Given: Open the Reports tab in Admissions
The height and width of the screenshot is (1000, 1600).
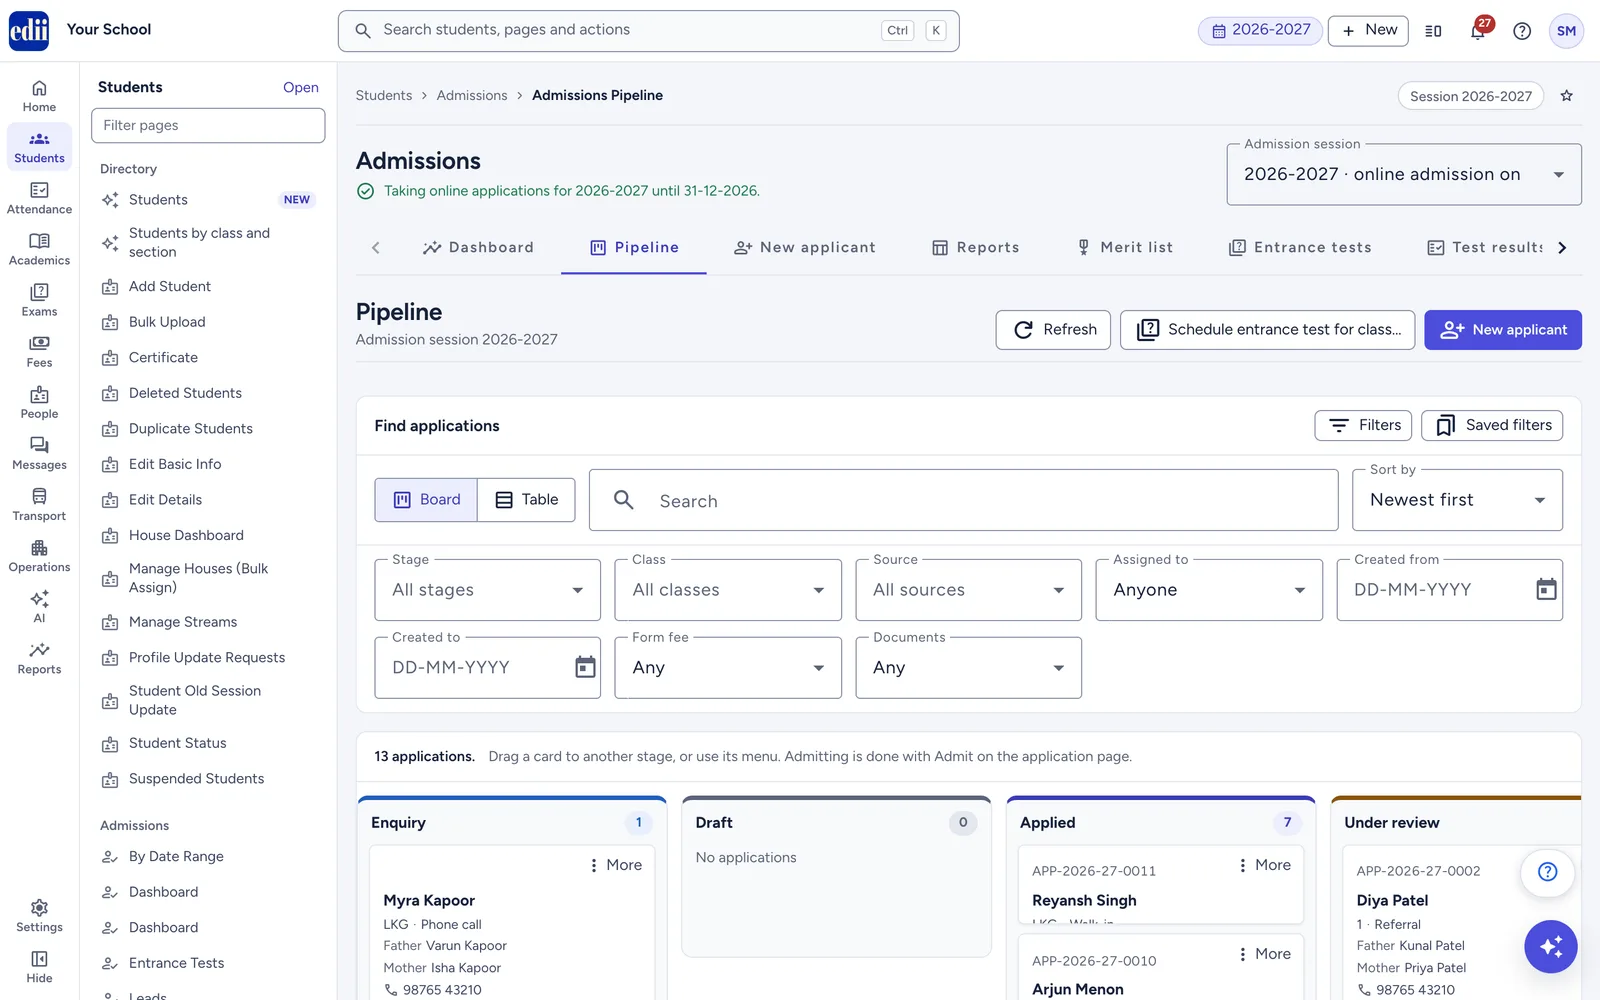Looking at the screenshot, I should point(975,248).
